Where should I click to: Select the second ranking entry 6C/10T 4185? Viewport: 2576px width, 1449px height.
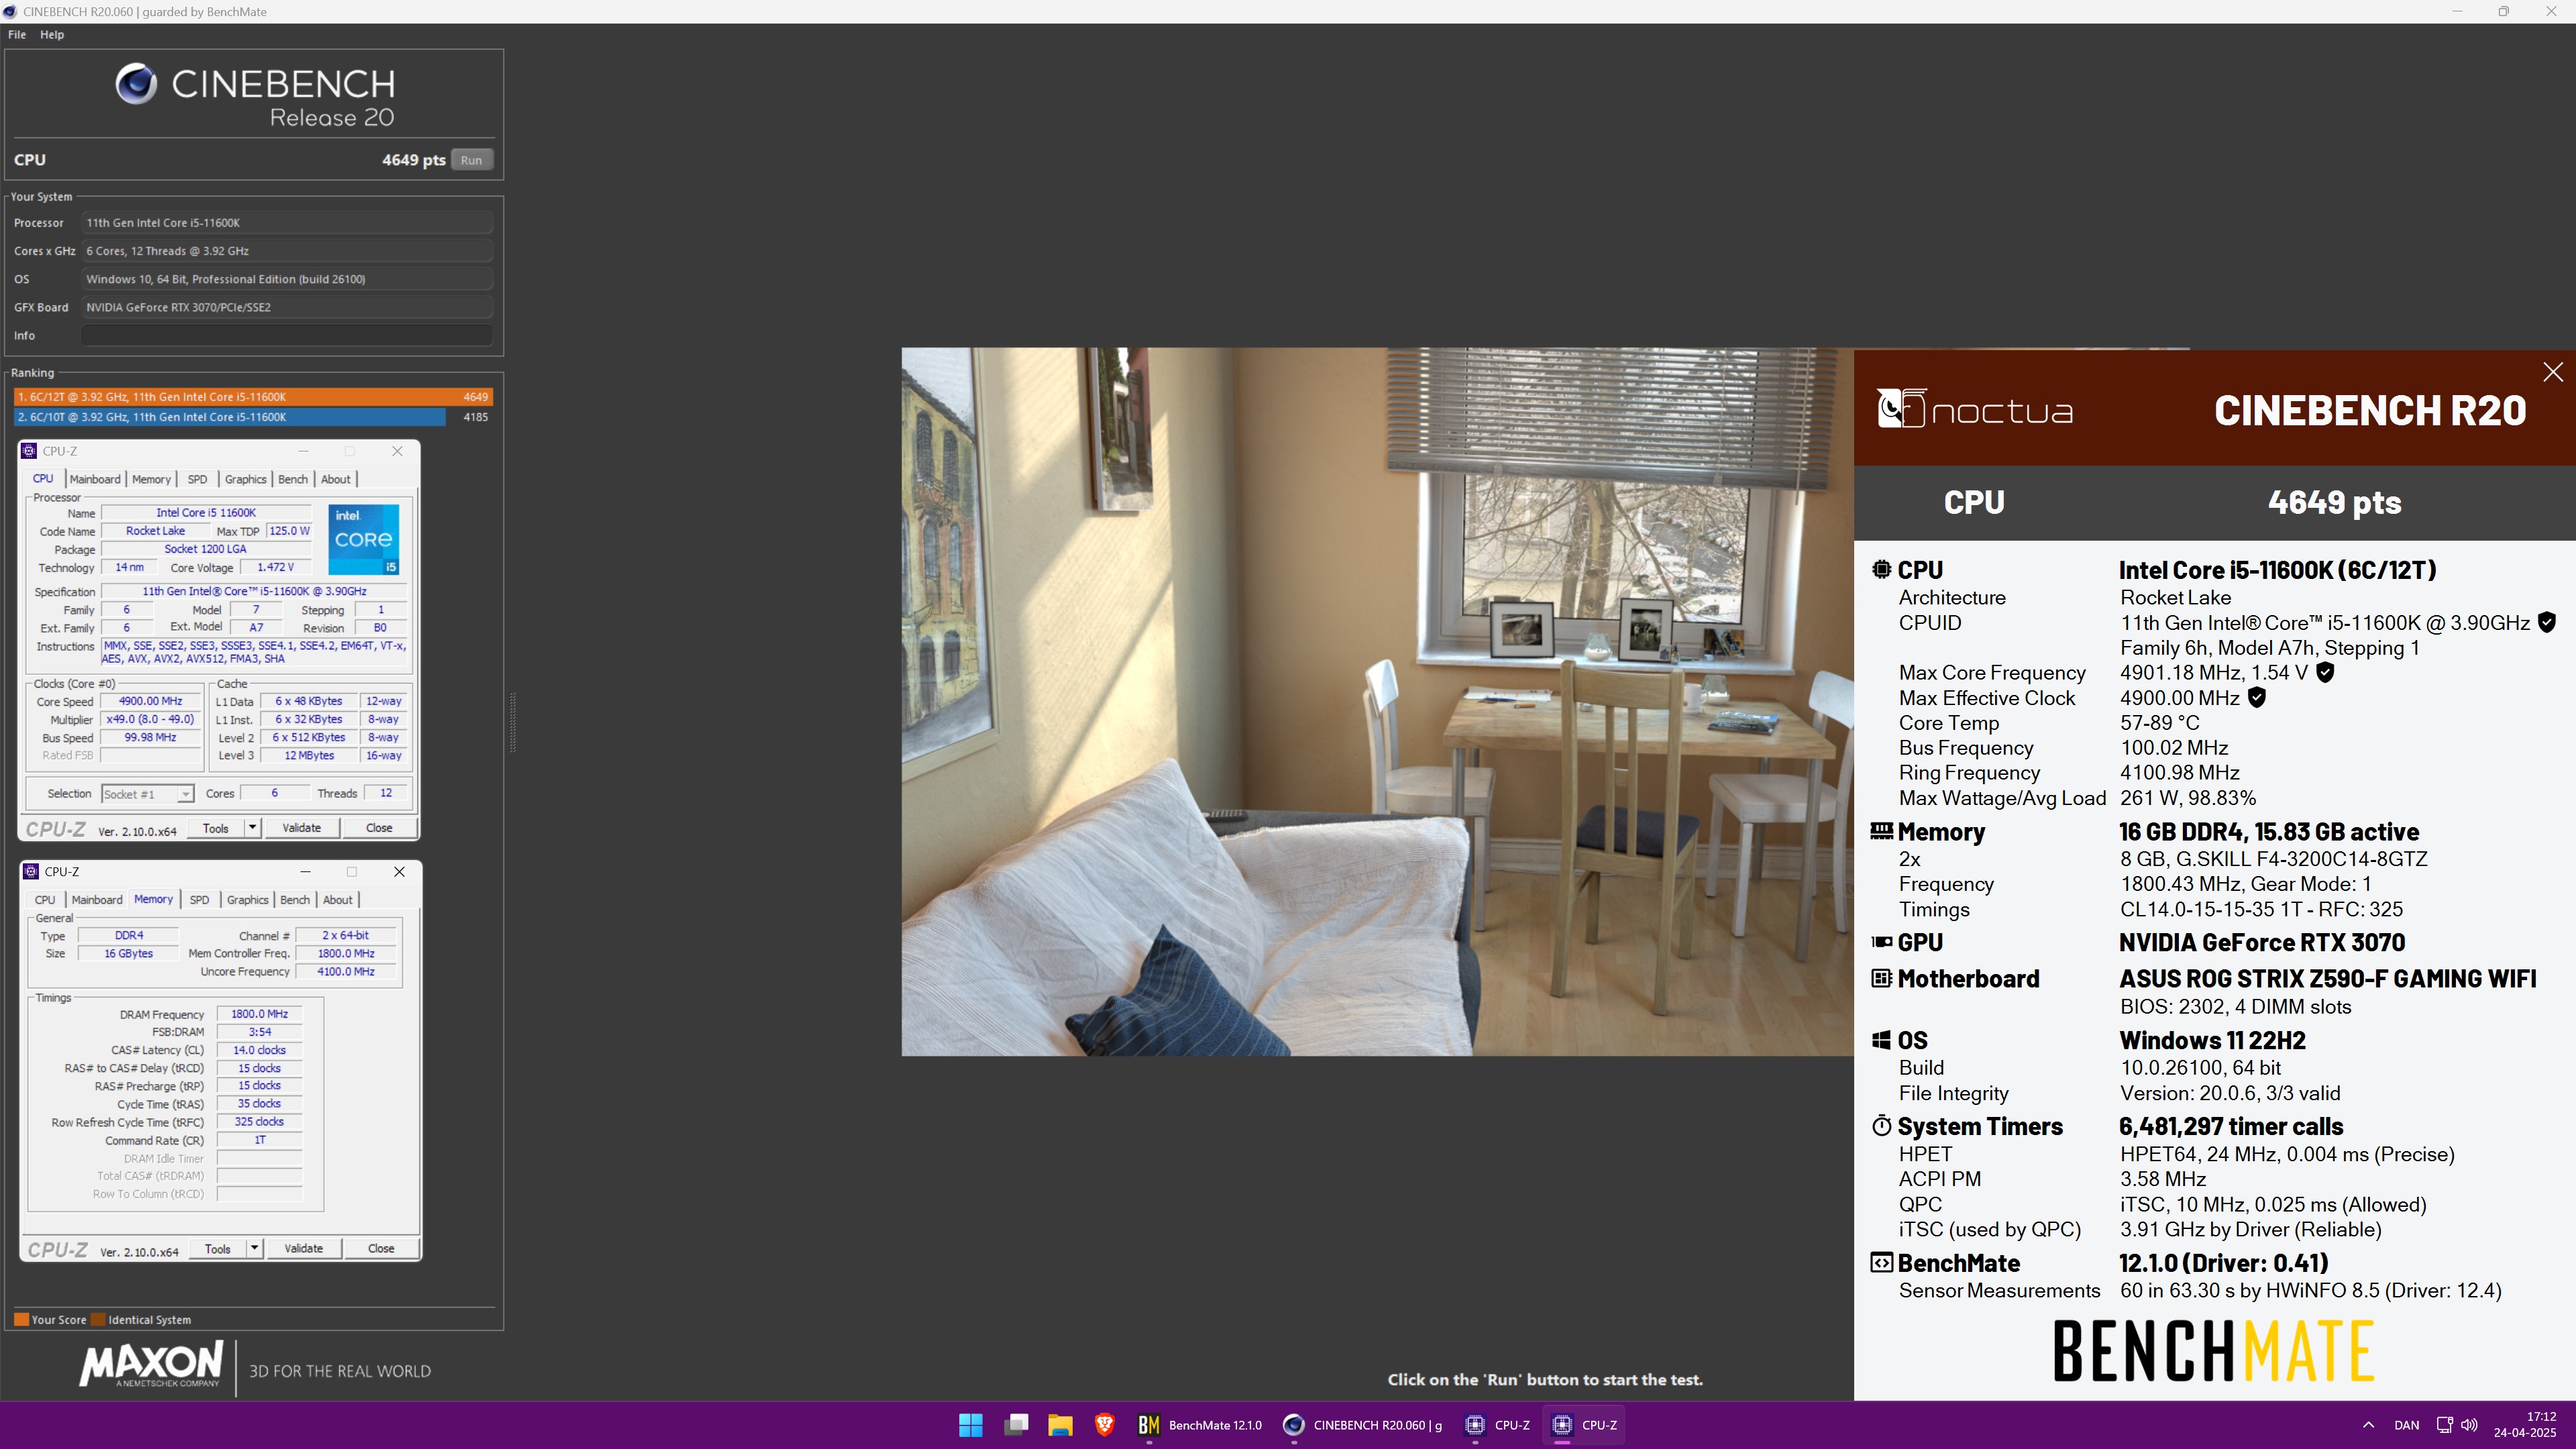(x=253, y=417)
